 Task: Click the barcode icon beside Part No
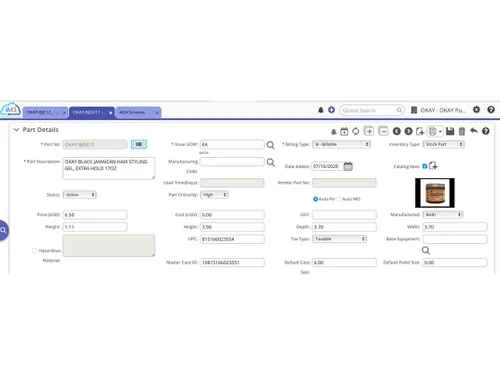[x=139, y=144]
